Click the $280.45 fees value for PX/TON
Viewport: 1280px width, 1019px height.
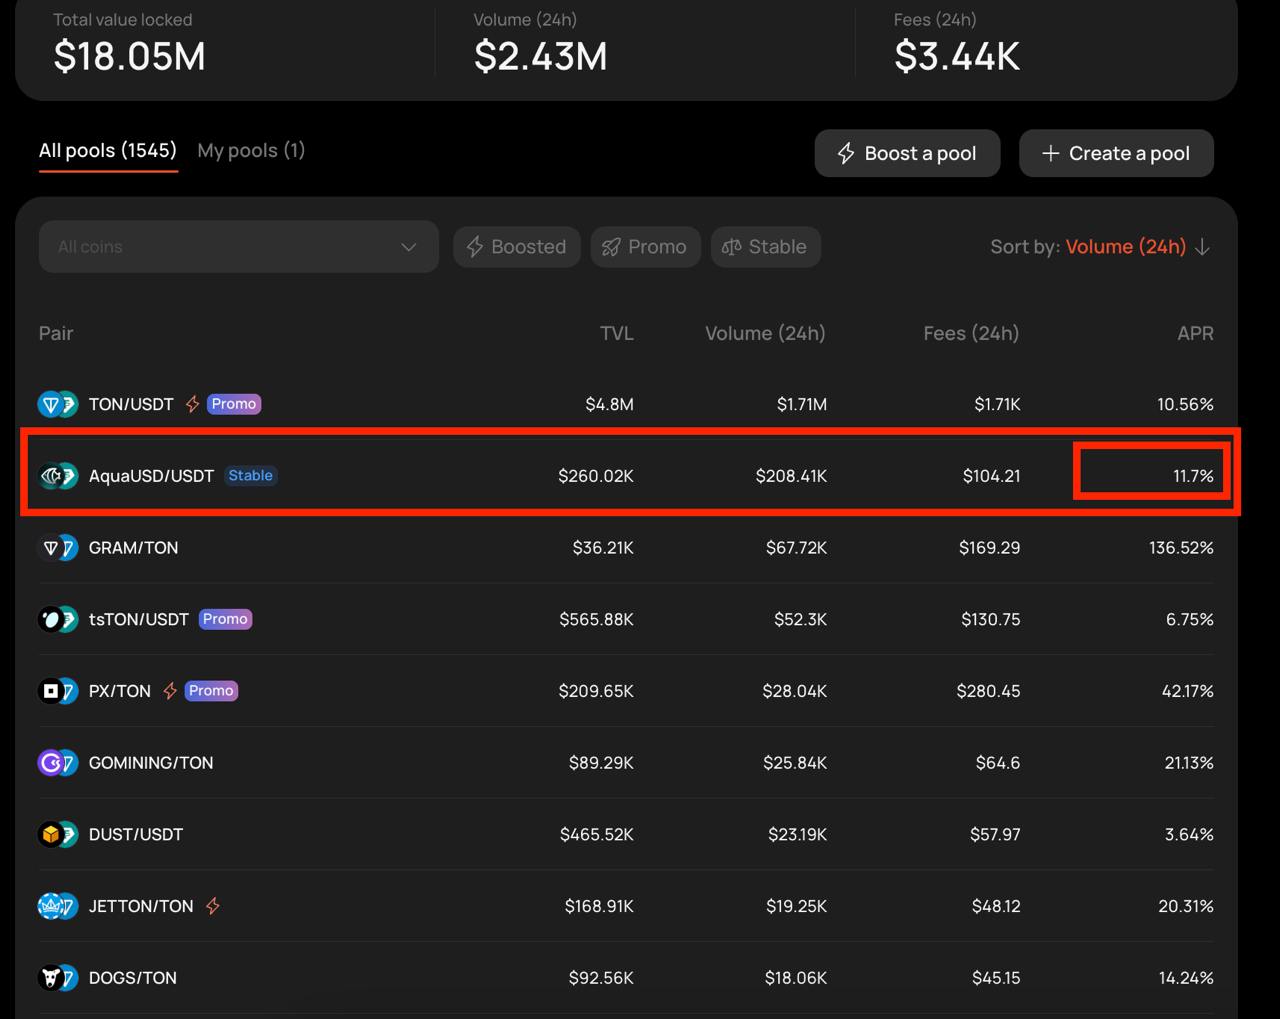988,691
